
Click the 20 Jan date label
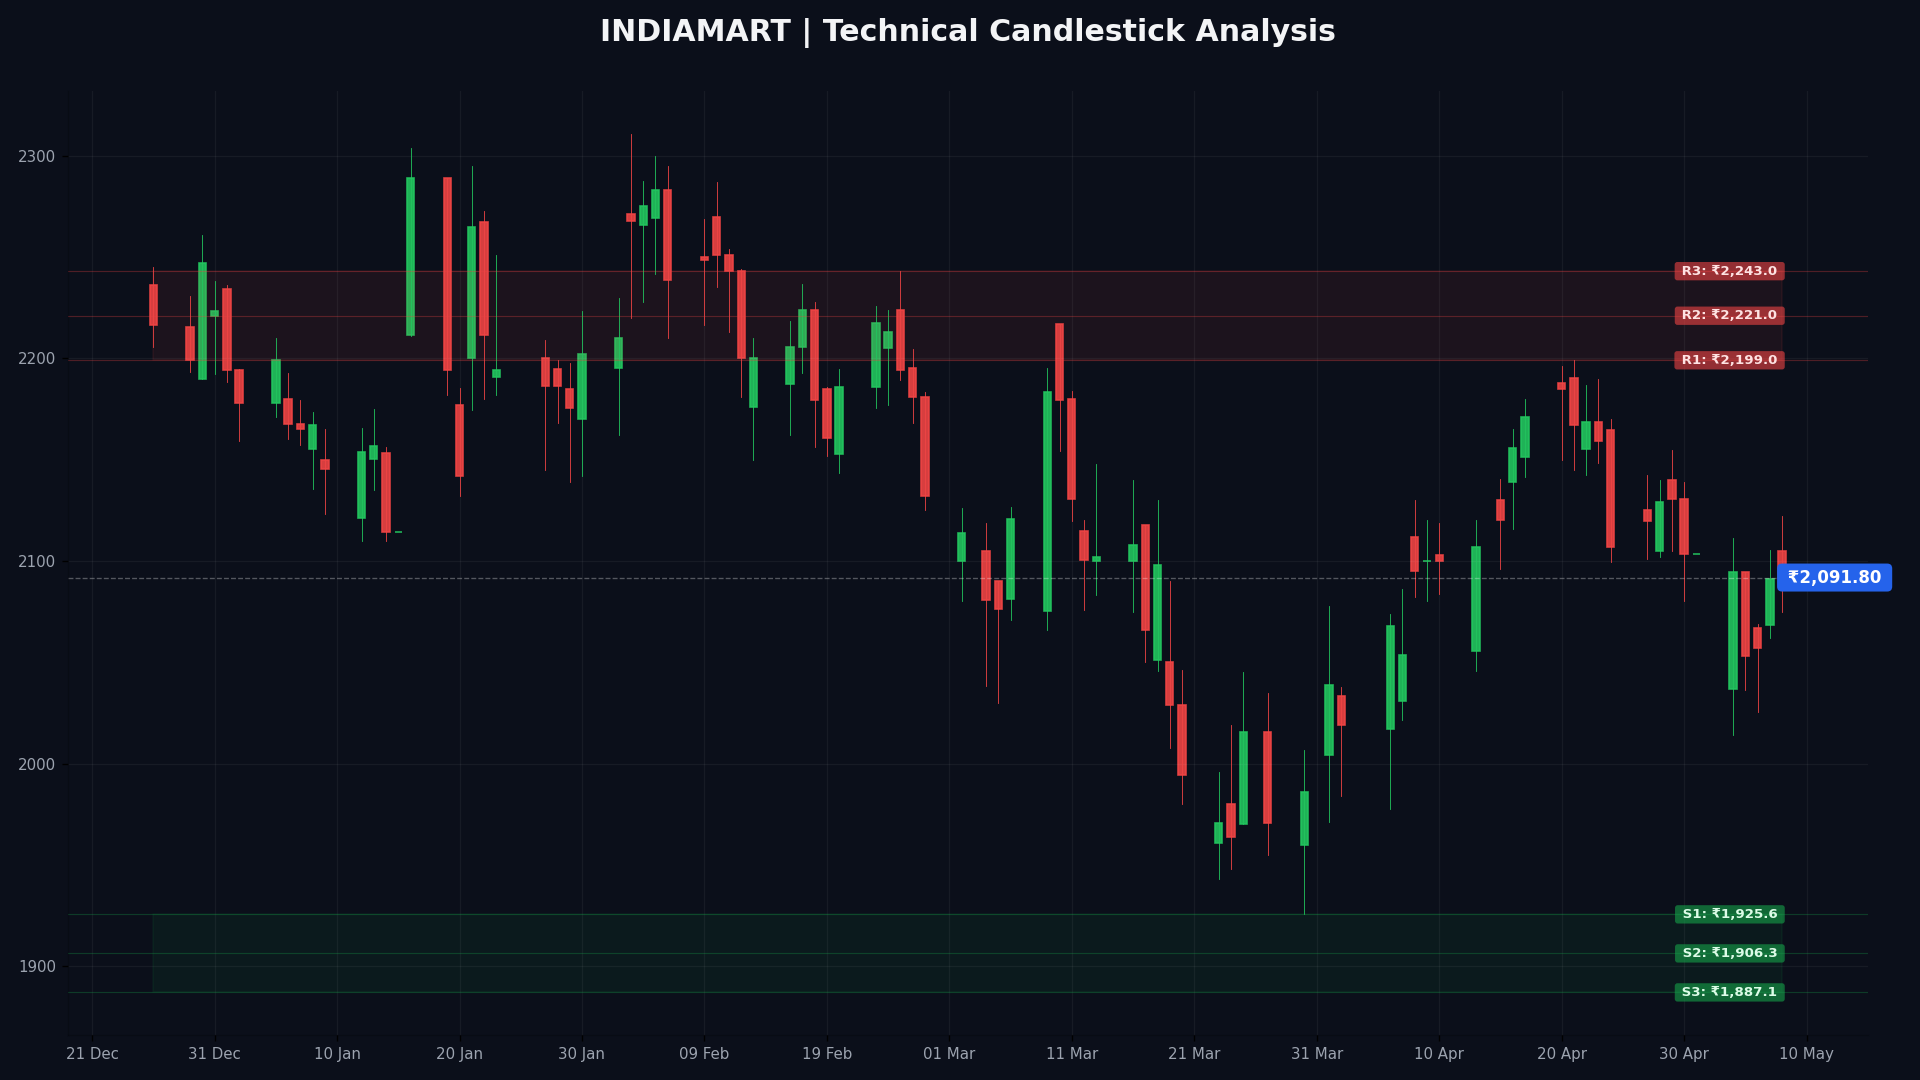(459, 1054)
